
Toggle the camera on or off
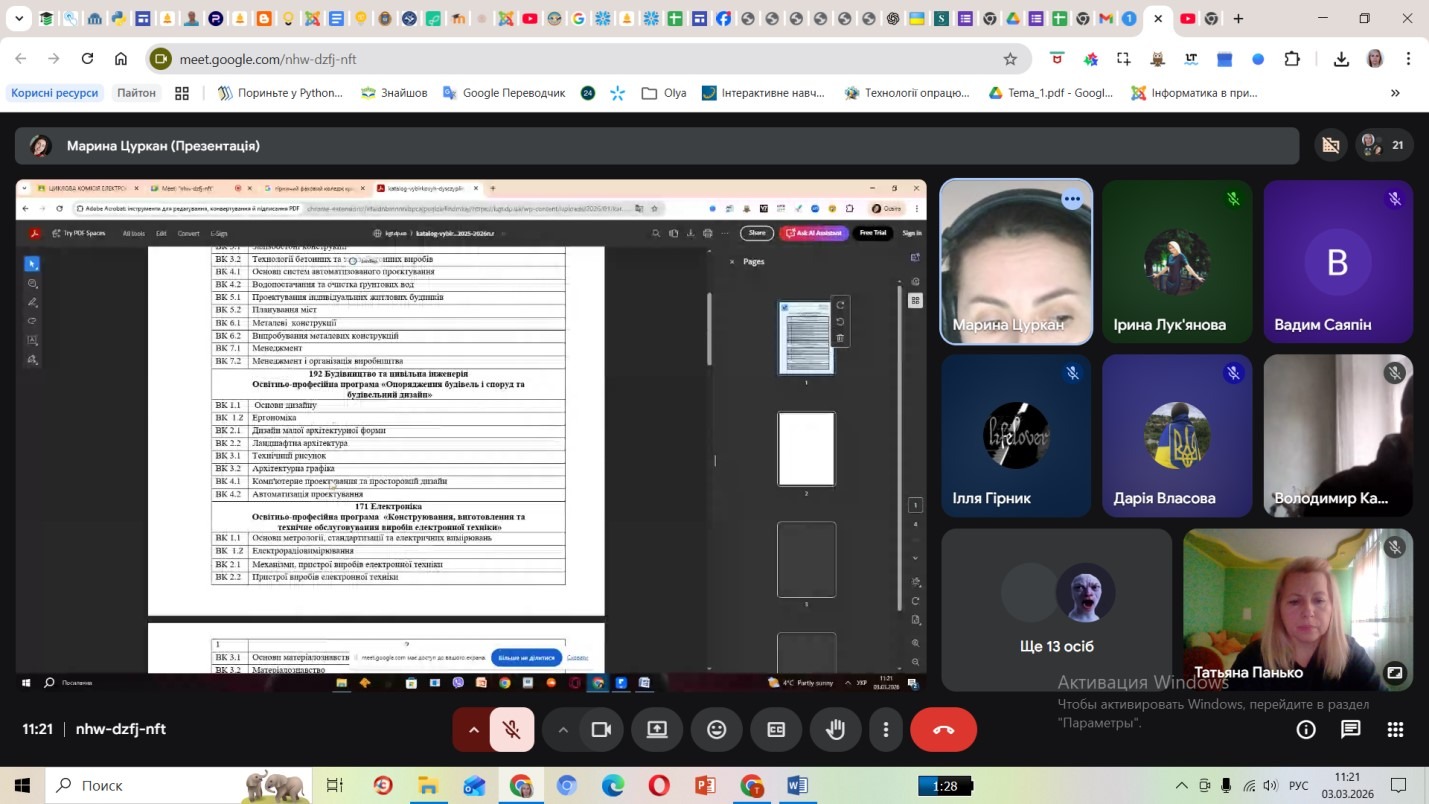point(601,730)
